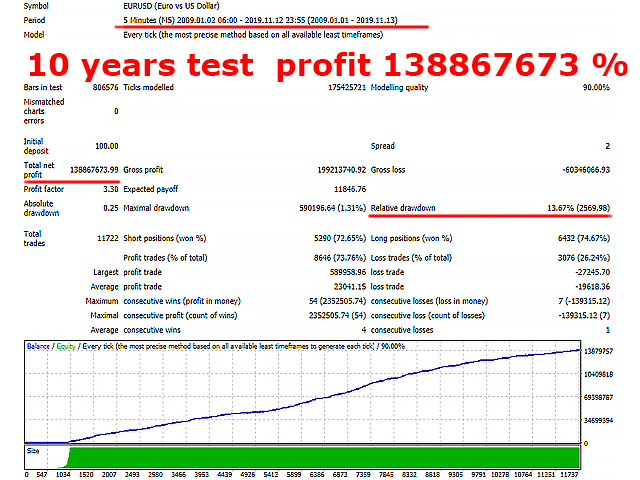Click the 'Modelling quality' label
The width and height of the screenshot is (640, 480).
tap(399, 87)
